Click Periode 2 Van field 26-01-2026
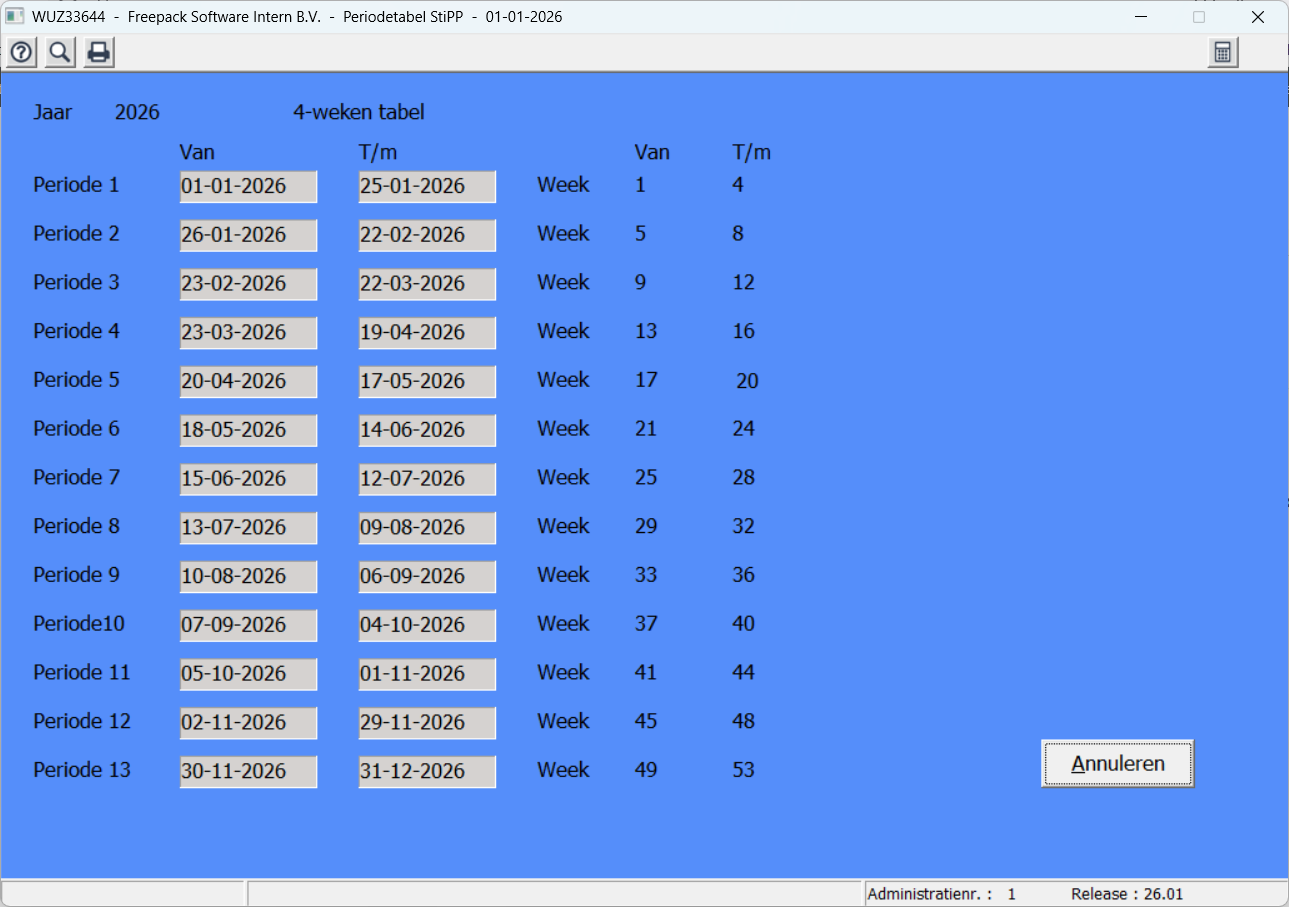1289x907 pixels. [x=248, y=235]
